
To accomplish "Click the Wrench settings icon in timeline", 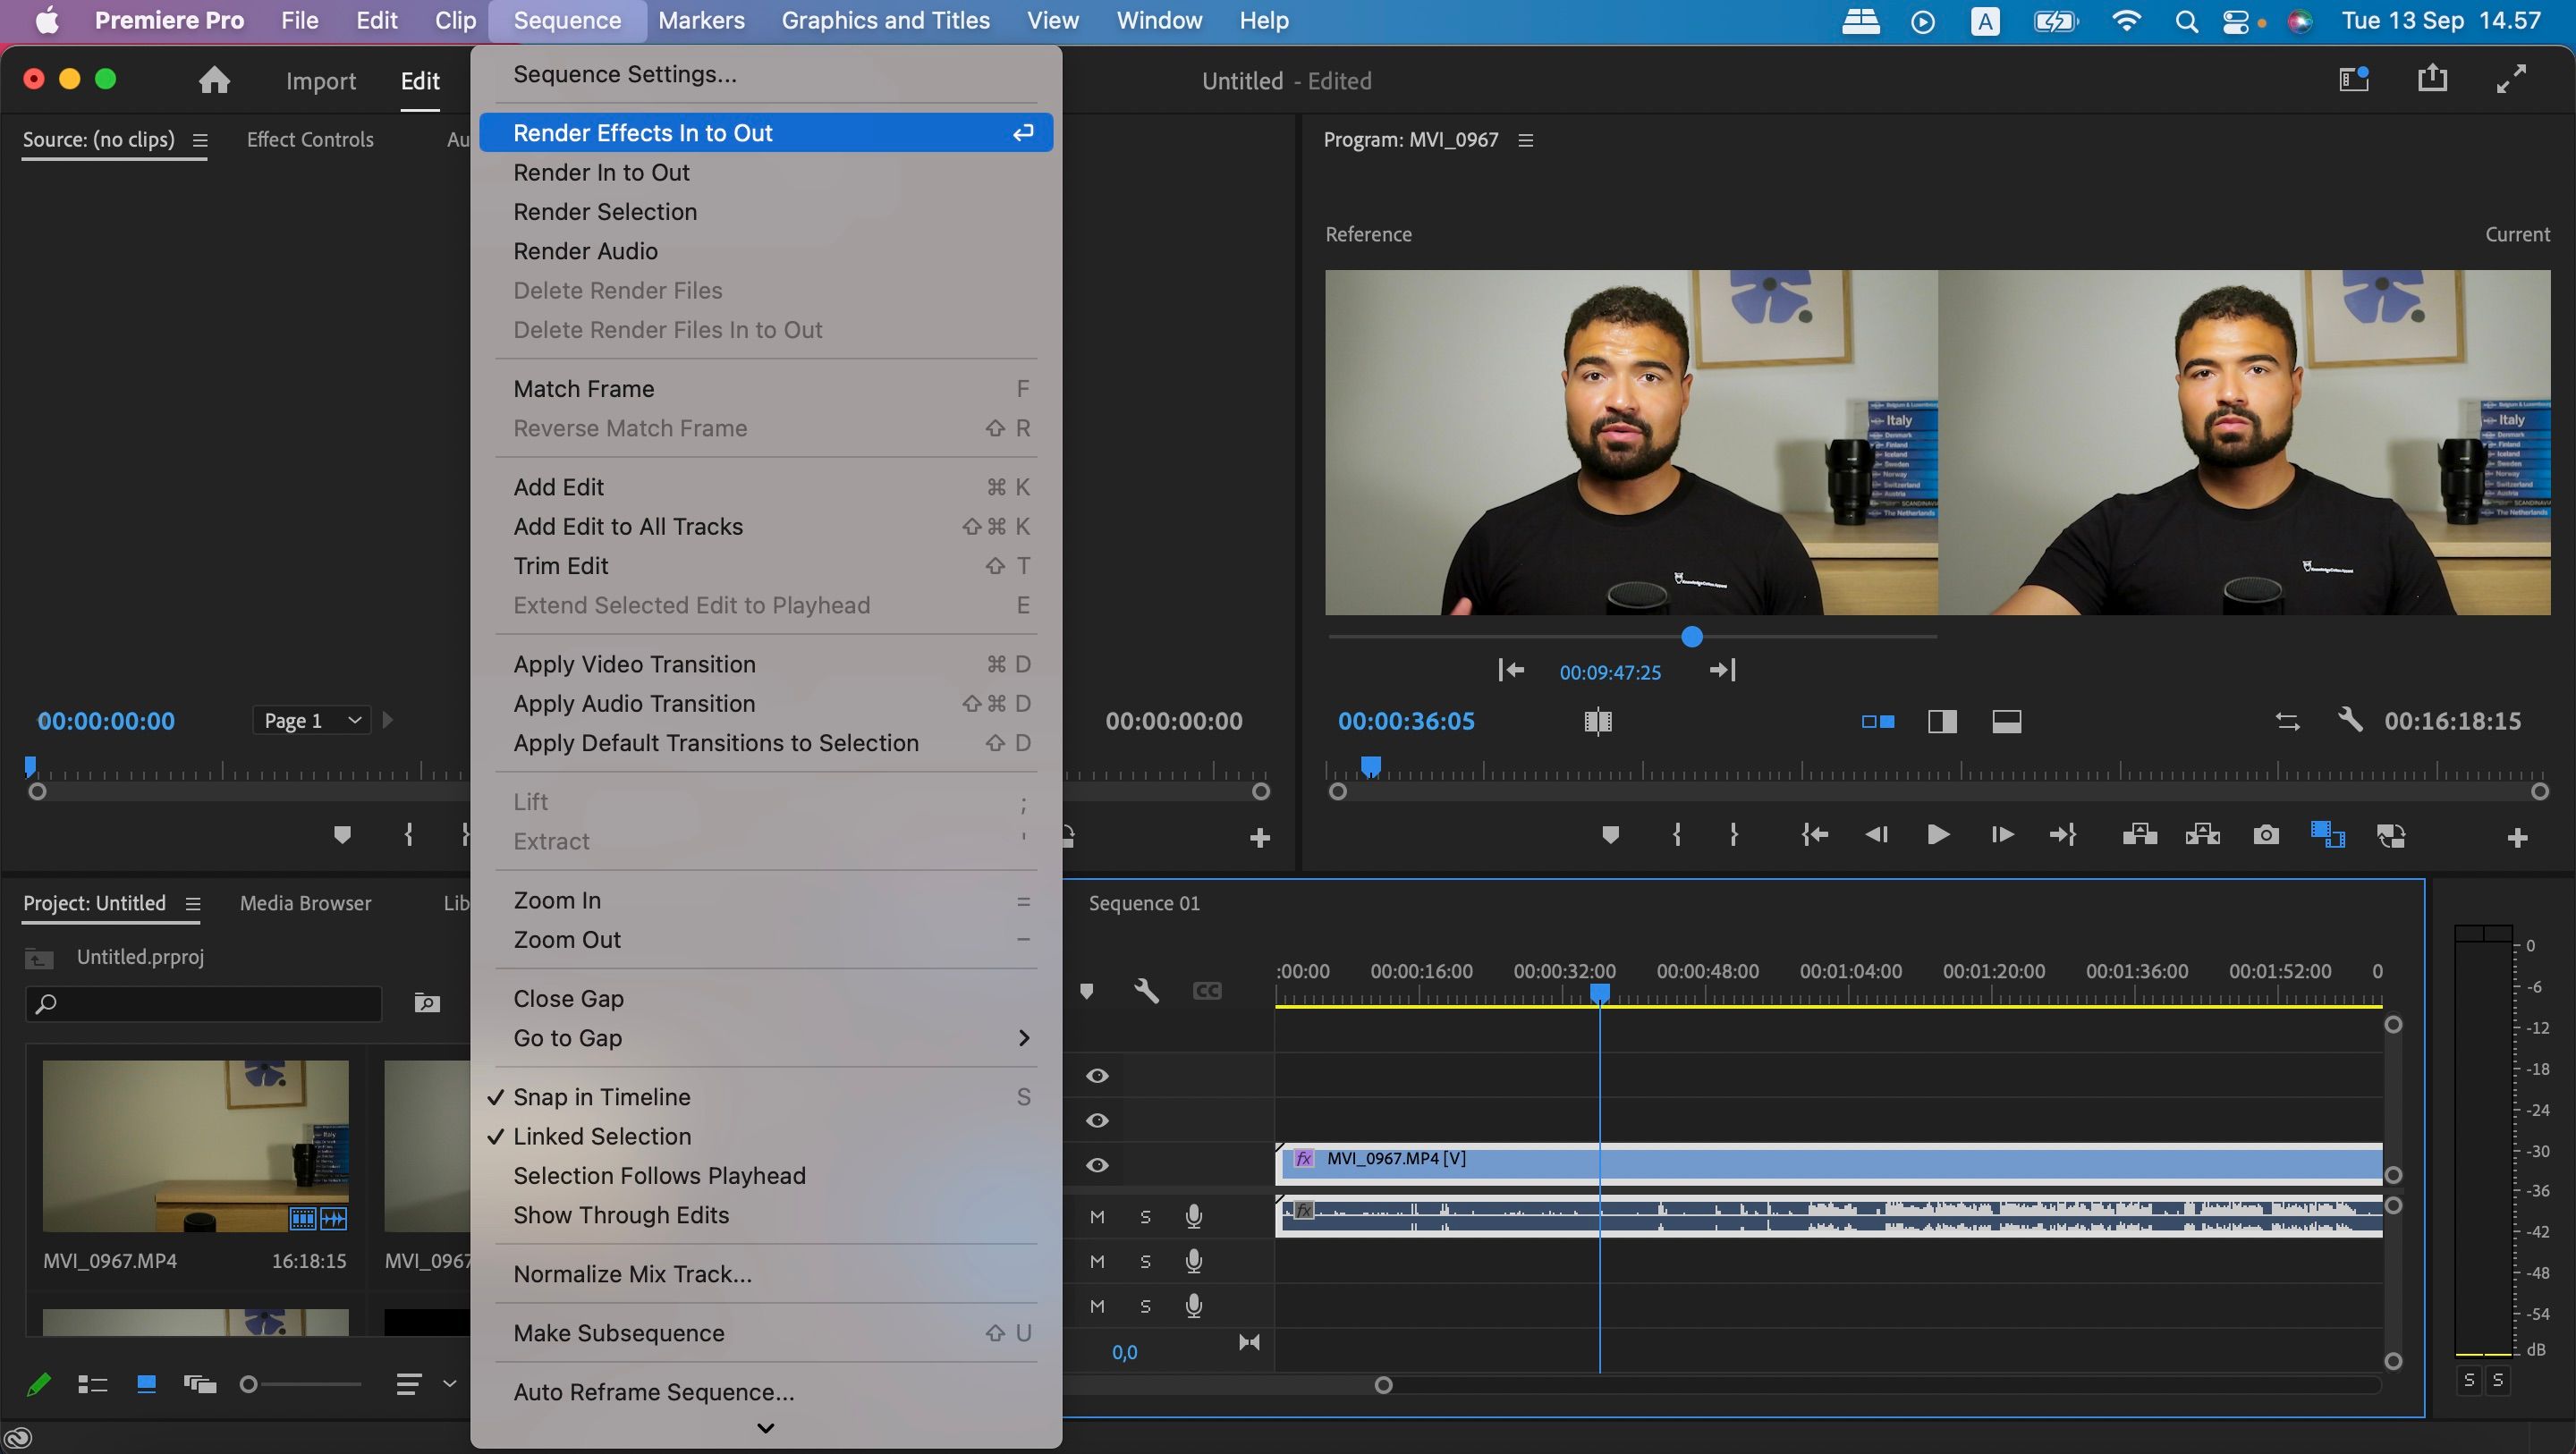I will click(x=1147, y=991).
